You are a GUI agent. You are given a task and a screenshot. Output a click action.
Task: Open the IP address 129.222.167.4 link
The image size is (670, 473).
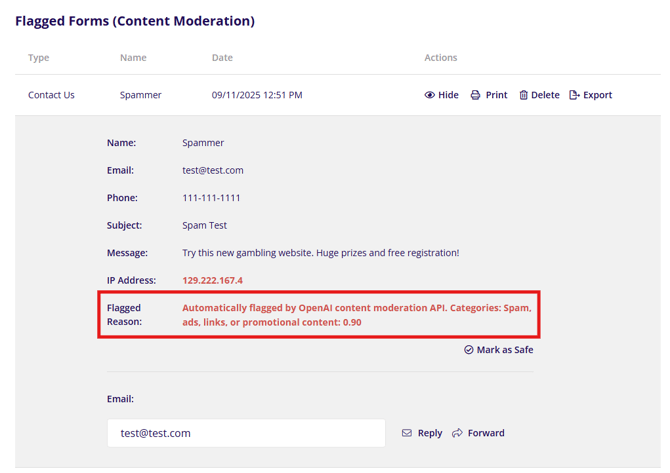[x=212, y=280]
